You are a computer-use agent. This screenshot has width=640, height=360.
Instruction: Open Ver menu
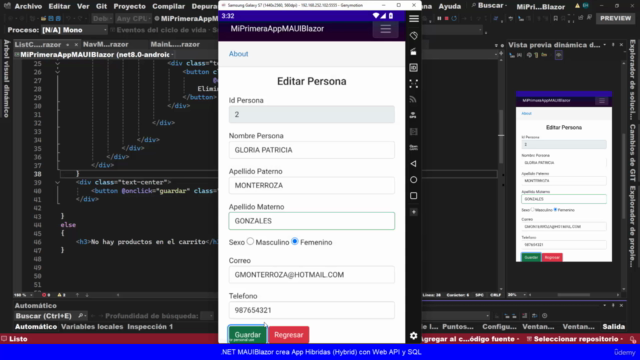point(83,7)
